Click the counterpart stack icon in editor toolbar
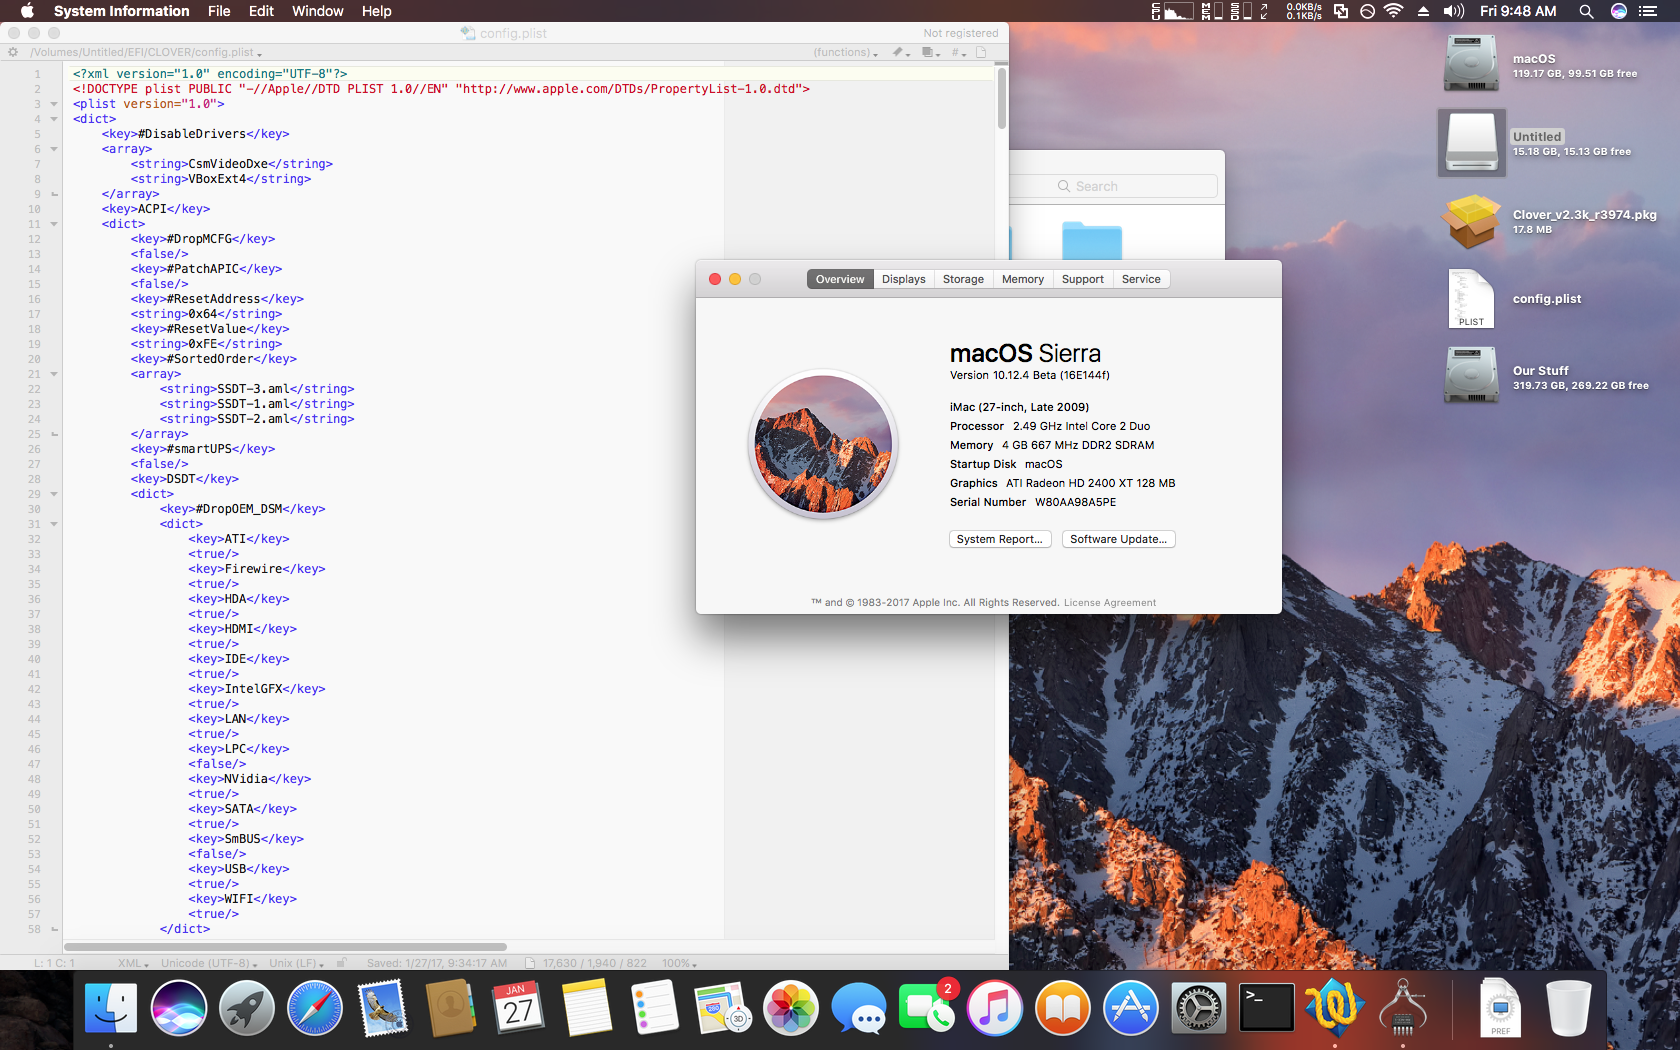Image resolution: width=1680 pixels, height=1050 pixels. click(930, 52)
